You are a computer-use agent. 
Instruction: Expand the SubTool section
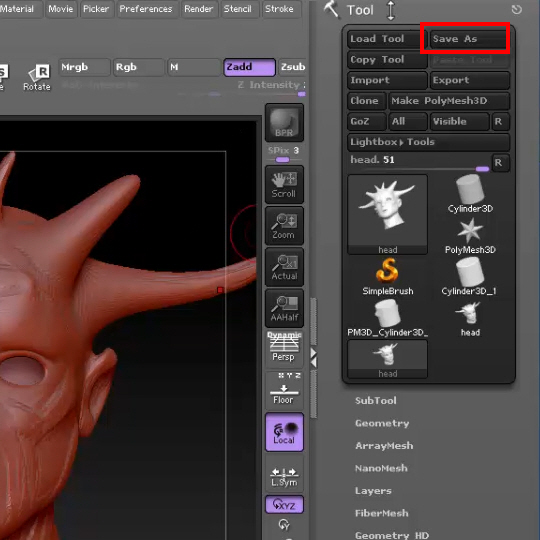[376, 401]
